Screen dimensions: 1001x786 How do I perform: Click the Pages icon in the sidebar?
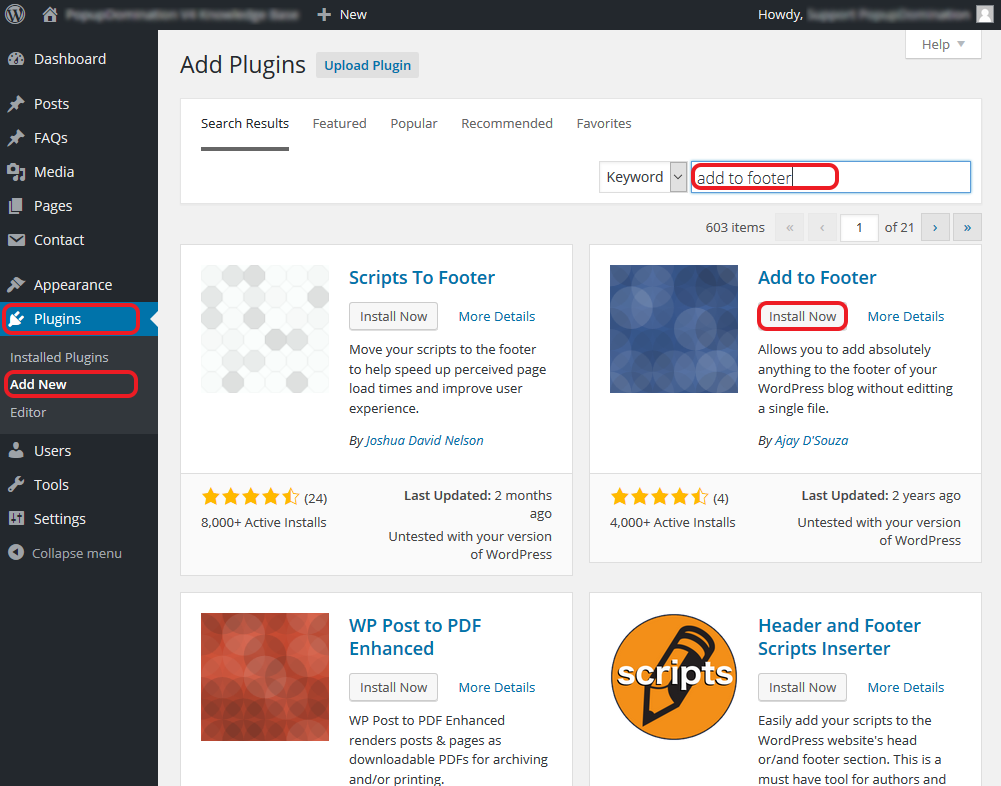click(16, 206)
